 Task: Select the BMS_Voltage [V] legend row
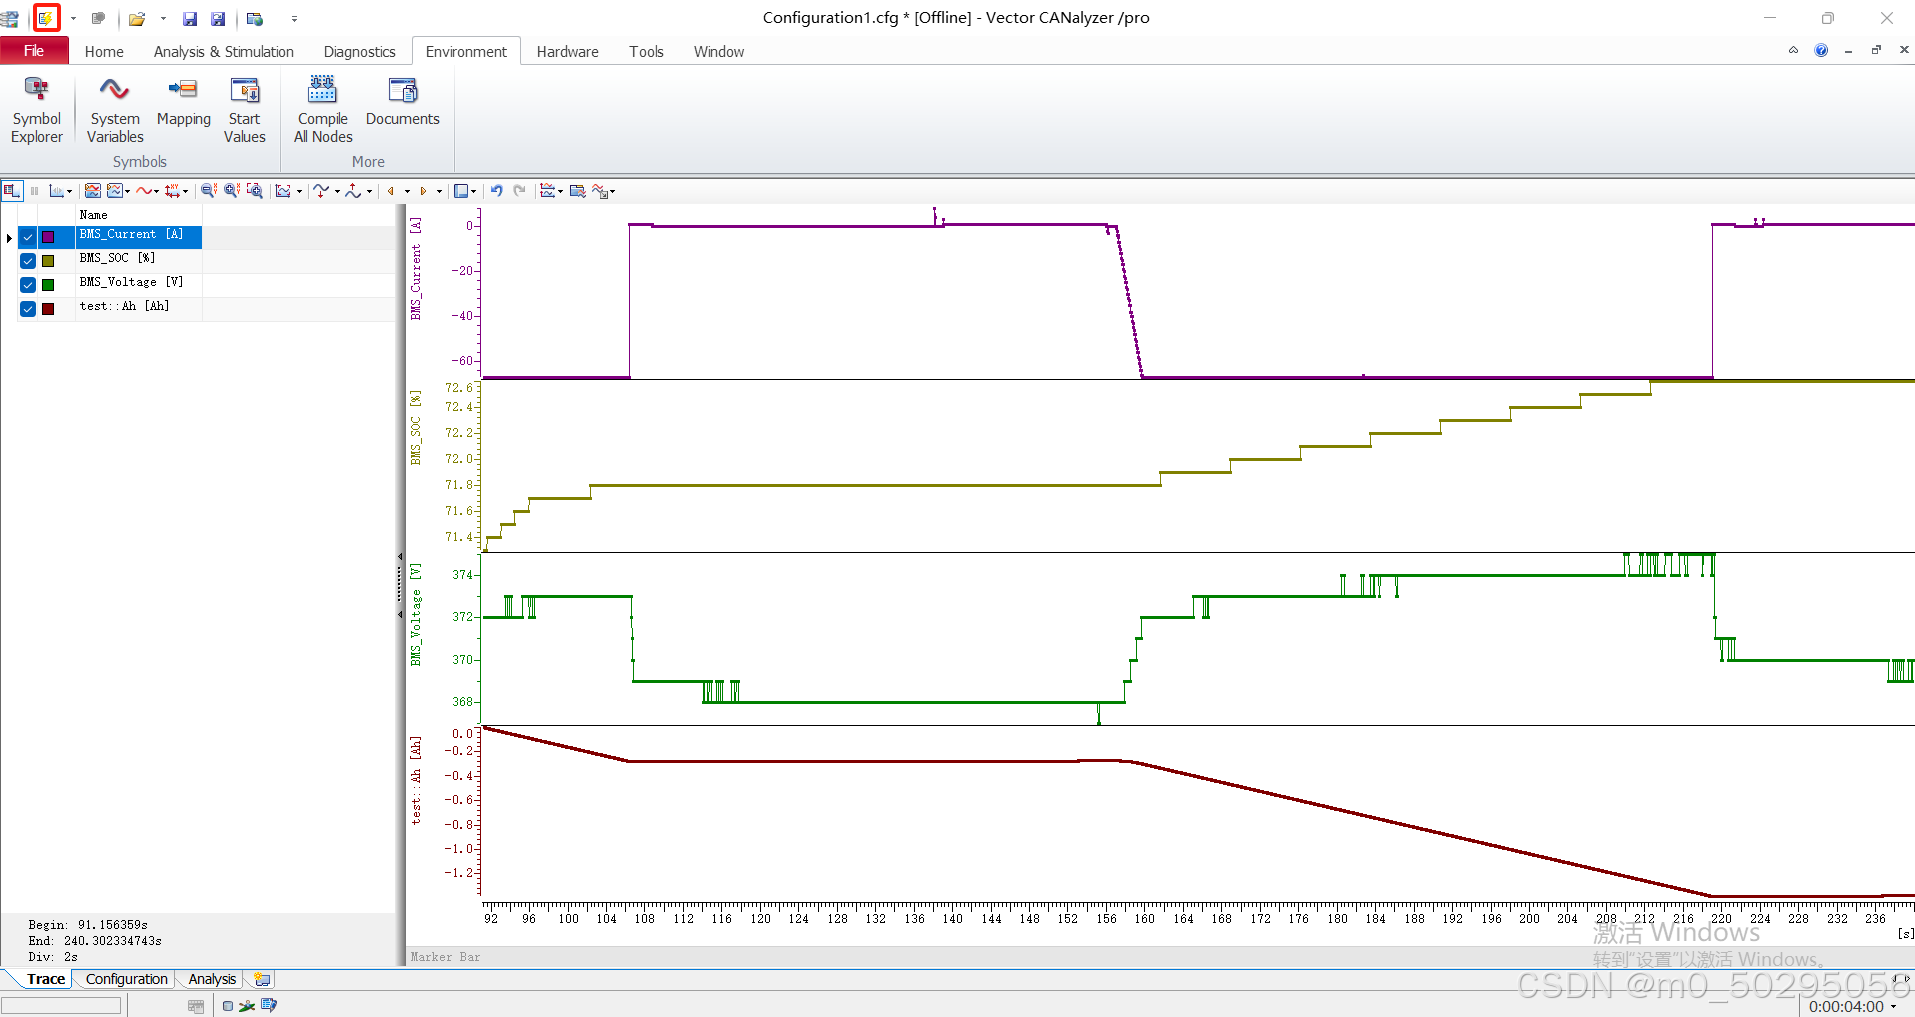coord(139,283)
